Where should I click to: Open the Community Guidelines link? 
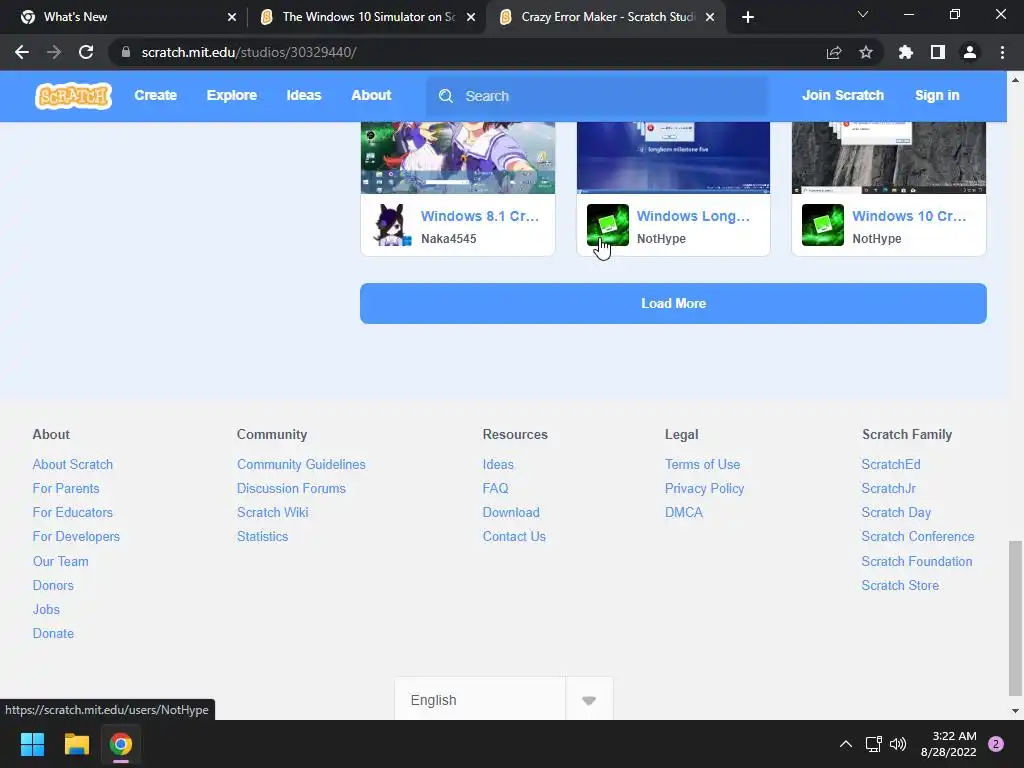click(301, 464)
